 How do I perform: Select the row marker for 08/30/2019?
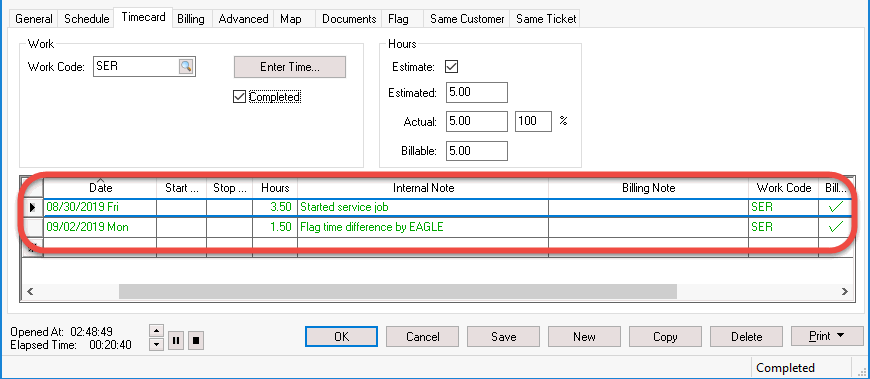click(32, 208)
